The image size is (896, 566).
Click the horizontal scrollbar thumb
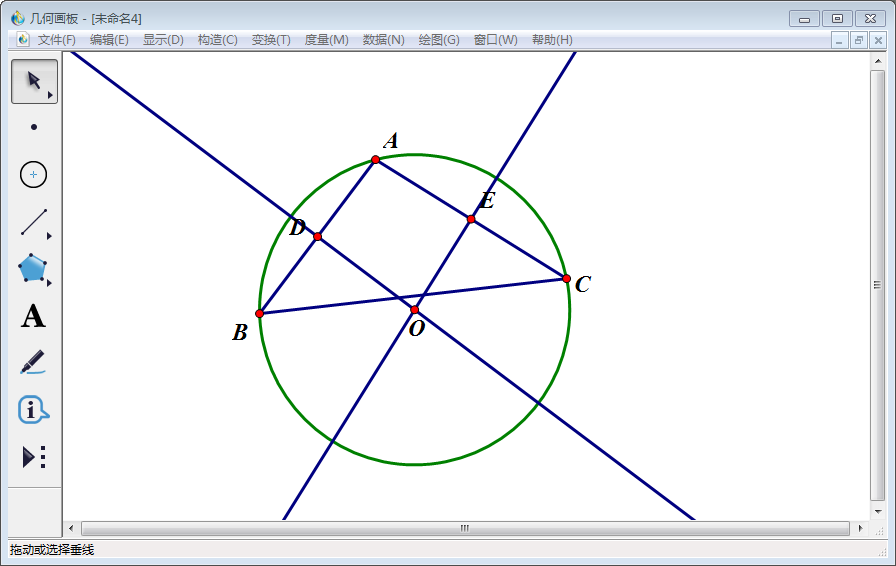point(465,528)
